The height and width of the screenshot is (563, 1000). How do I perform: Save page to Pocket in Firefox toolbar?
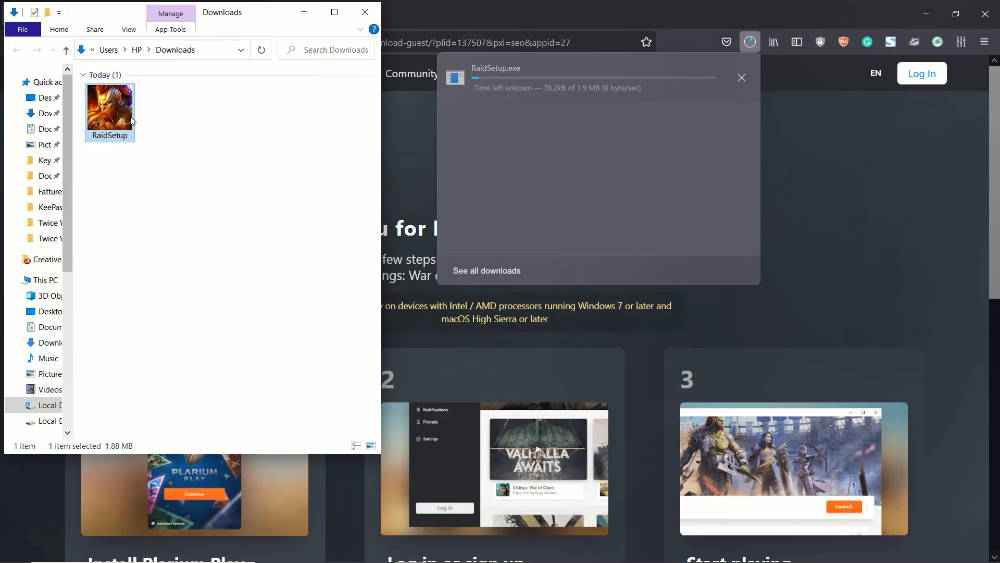[x=726, y=42]
